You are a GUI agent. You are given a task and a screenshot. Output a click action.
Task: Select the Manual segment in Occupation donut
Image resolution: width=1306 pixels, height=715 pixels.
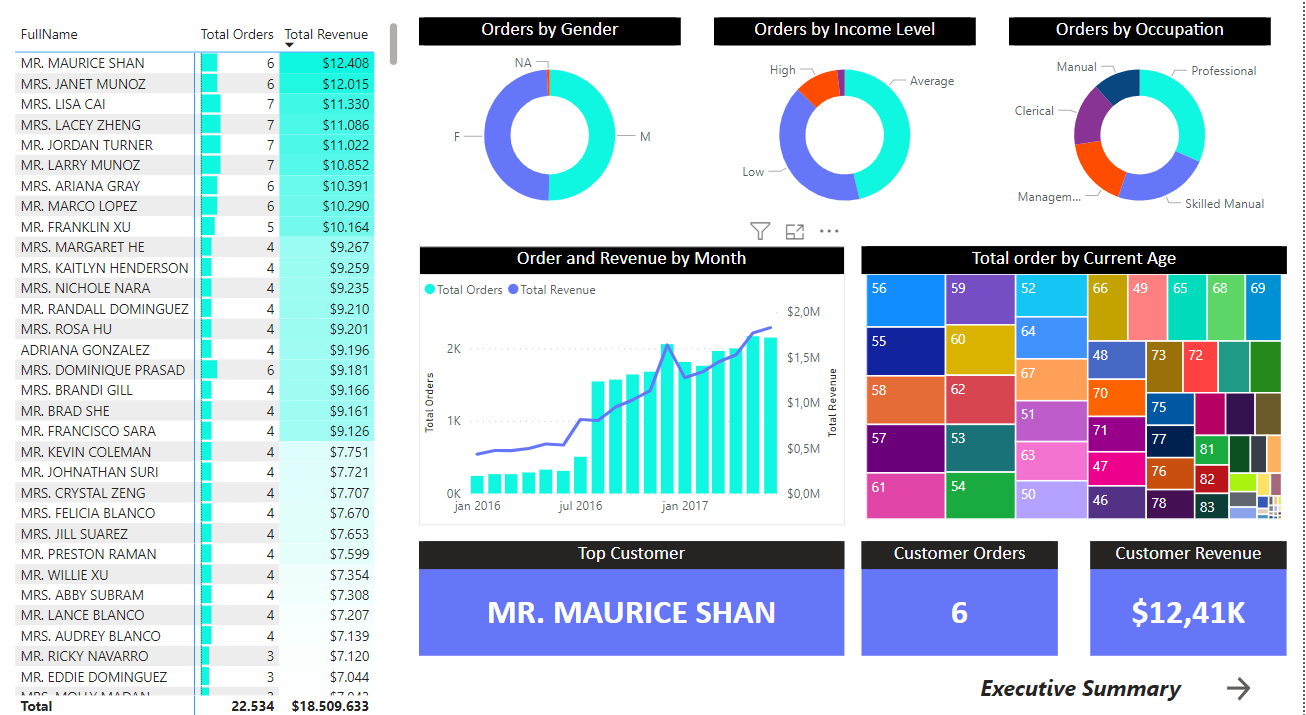(x=1121, y=84)
